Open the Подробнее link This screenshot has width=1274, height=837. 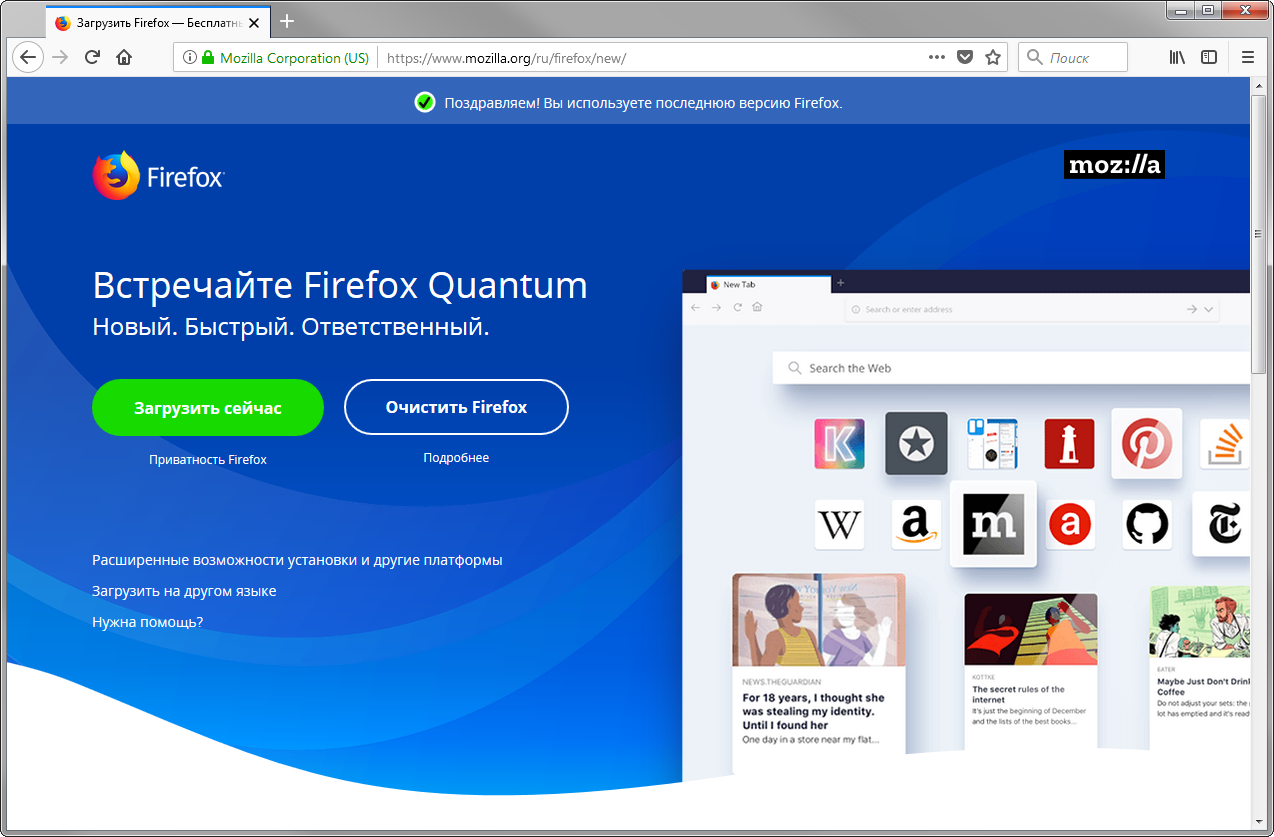pyautogui.click(x=456, y=458)
